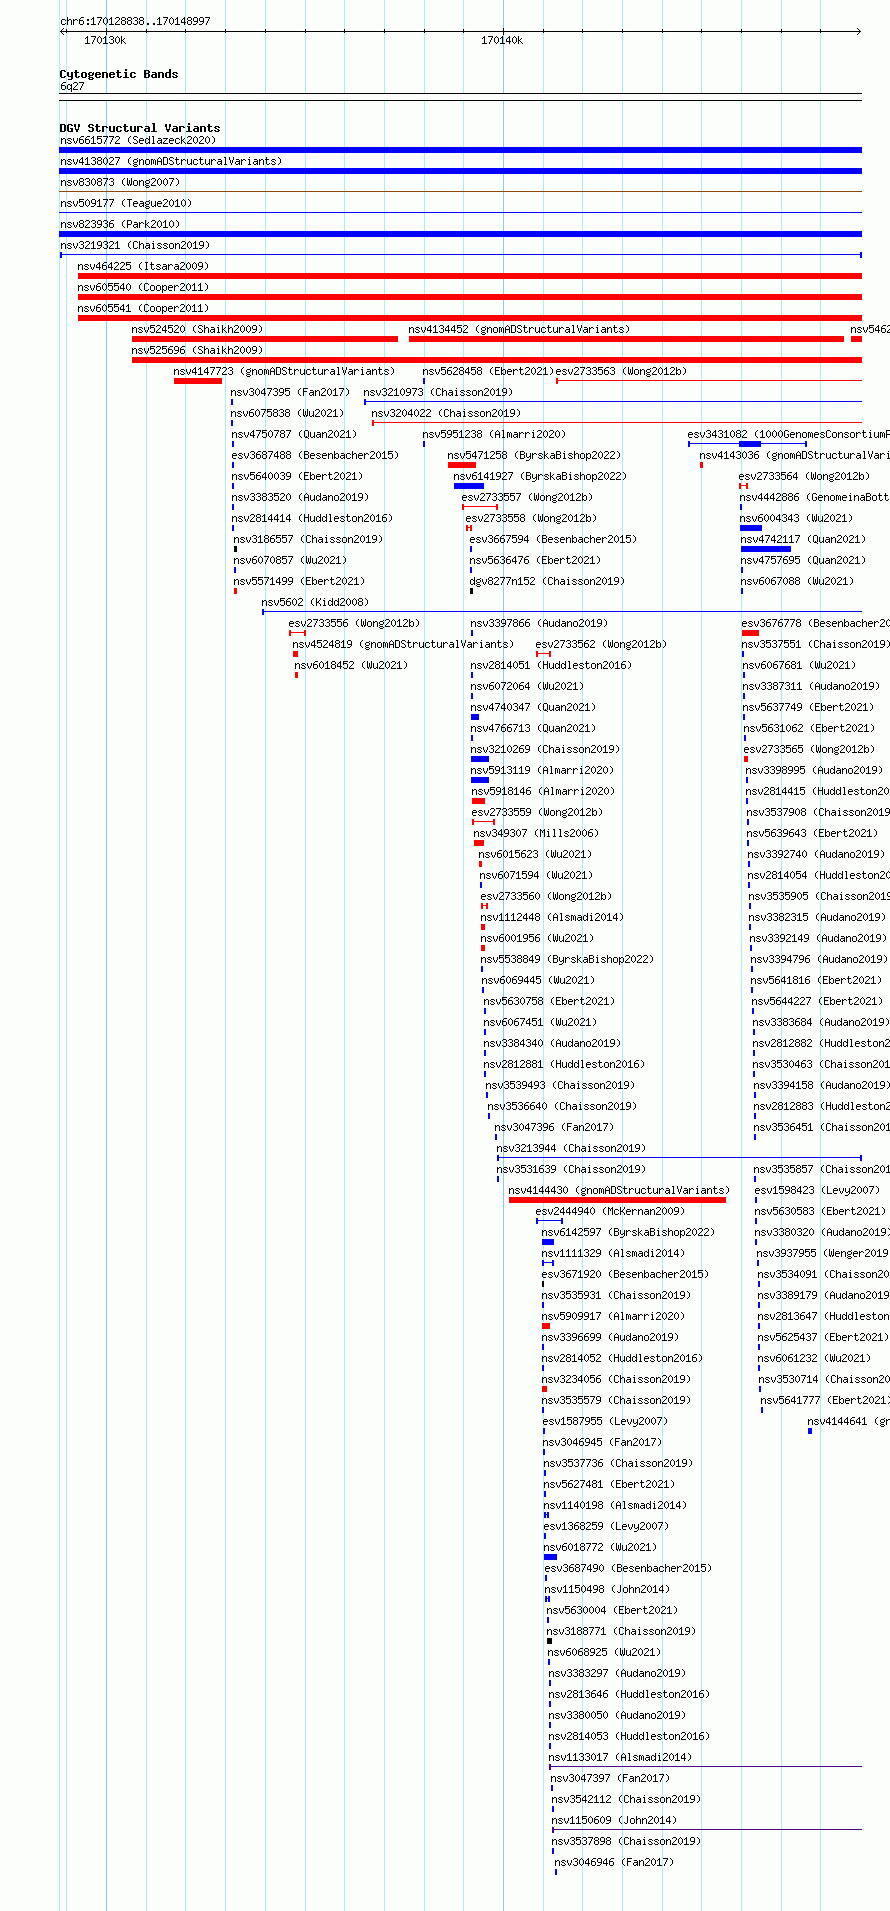Click the 170140k ruler position label
Viewport: 890px width, 1911px height.
(502, 40)
